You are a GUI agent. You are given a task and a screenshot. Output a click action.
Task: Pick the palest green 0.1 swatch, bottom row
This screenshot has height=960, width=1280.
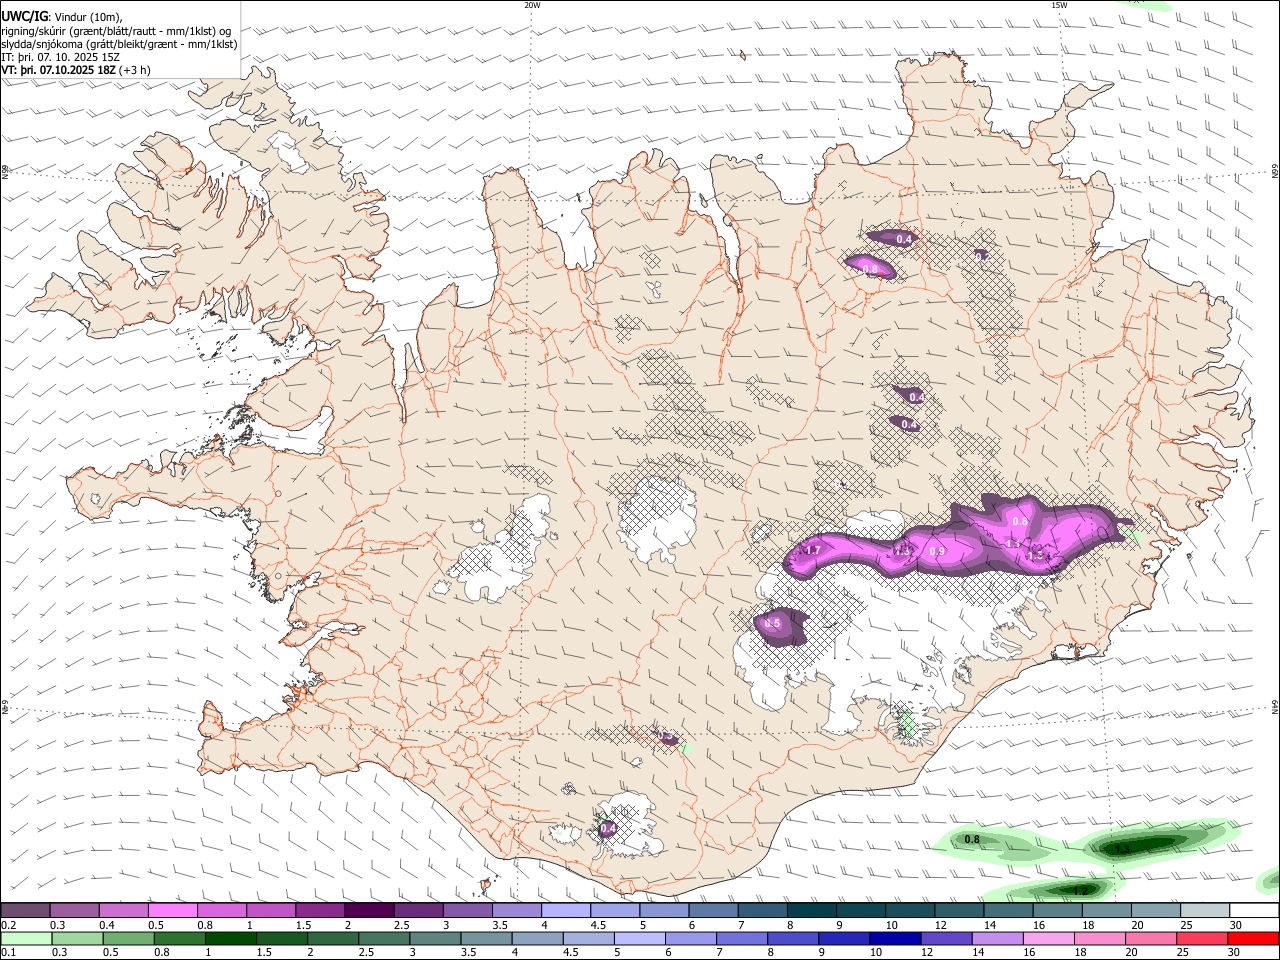click(x=27, y=939)
